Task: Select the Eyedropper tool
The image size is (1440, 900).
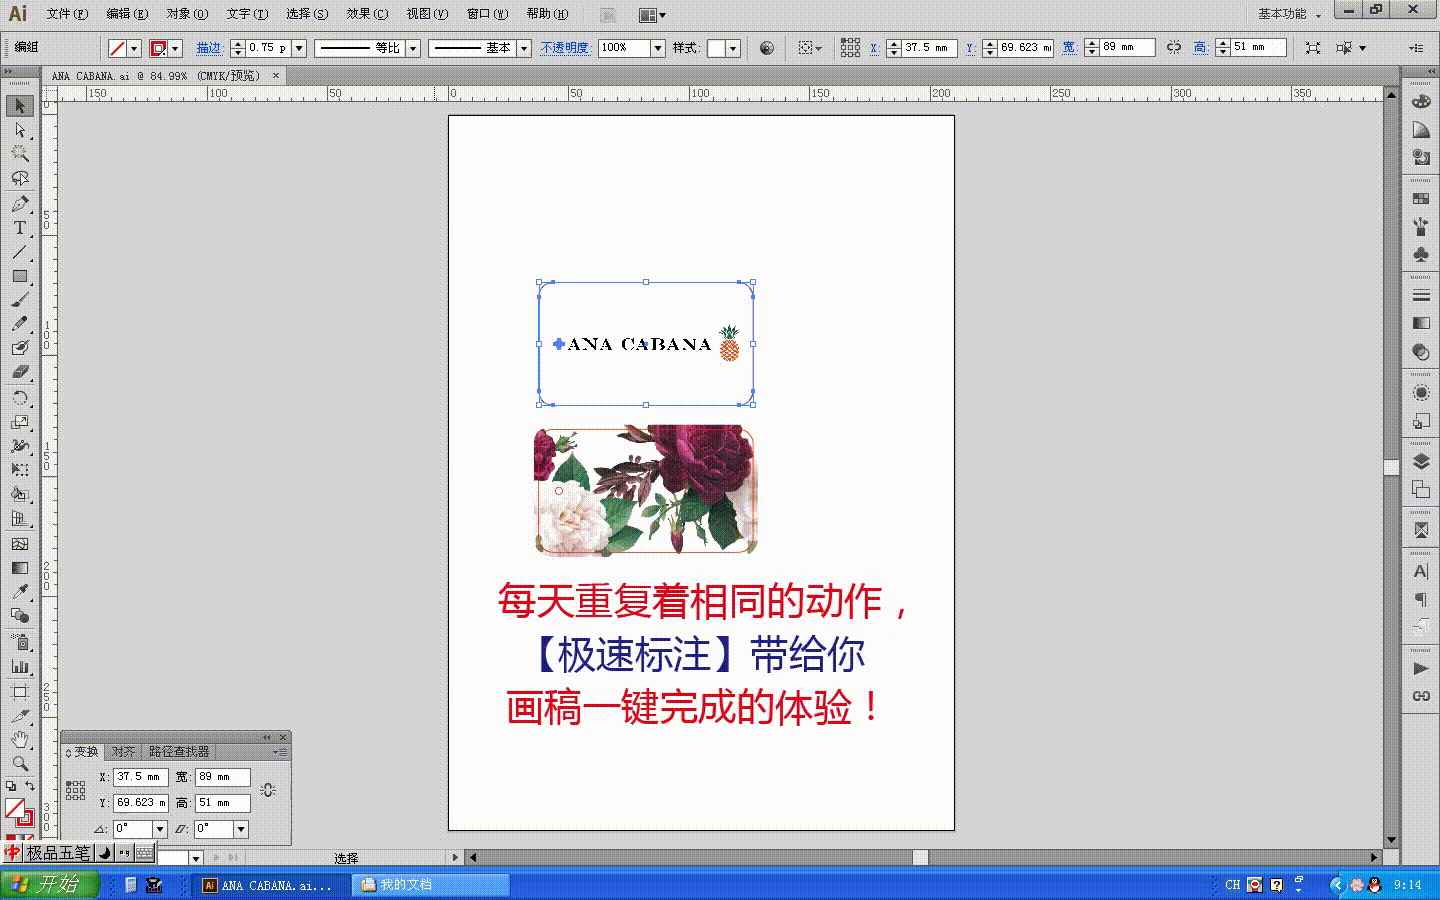Action: click(20, 592)
